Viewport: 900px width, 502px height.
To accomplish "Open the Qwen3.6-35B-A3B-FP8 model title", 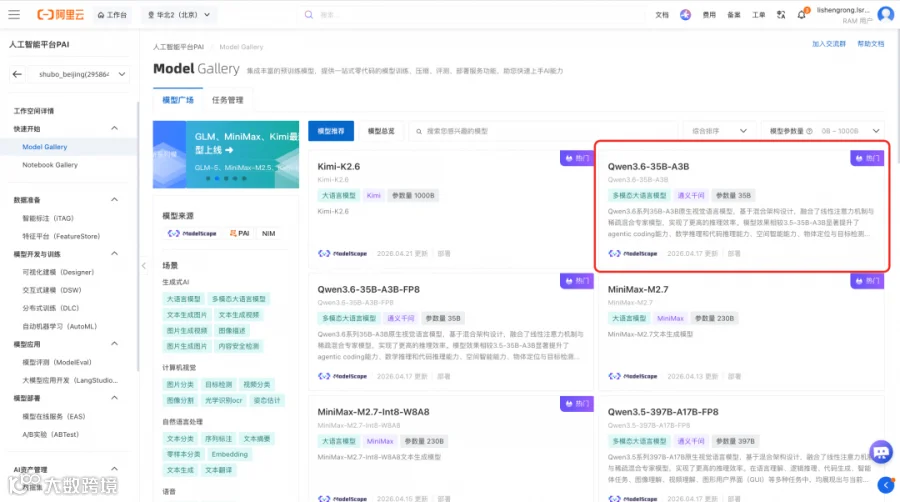I will tap(368, 289).
